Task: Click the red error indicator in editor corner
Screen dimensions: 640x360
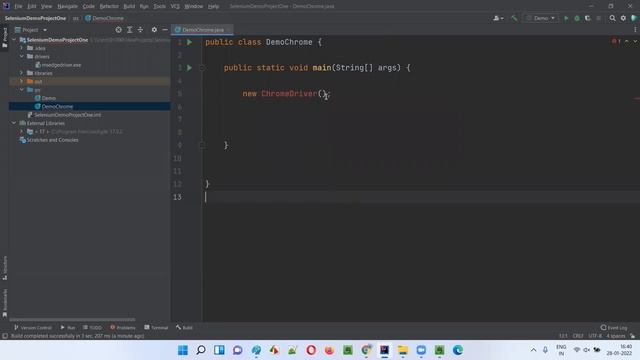Action: [x=616, y=41]
